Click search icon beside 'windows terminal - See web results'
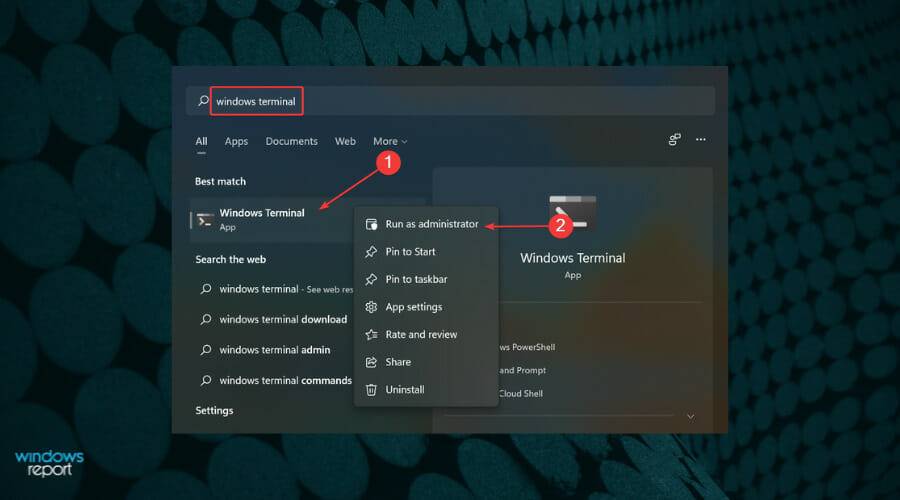 (205, 289)
